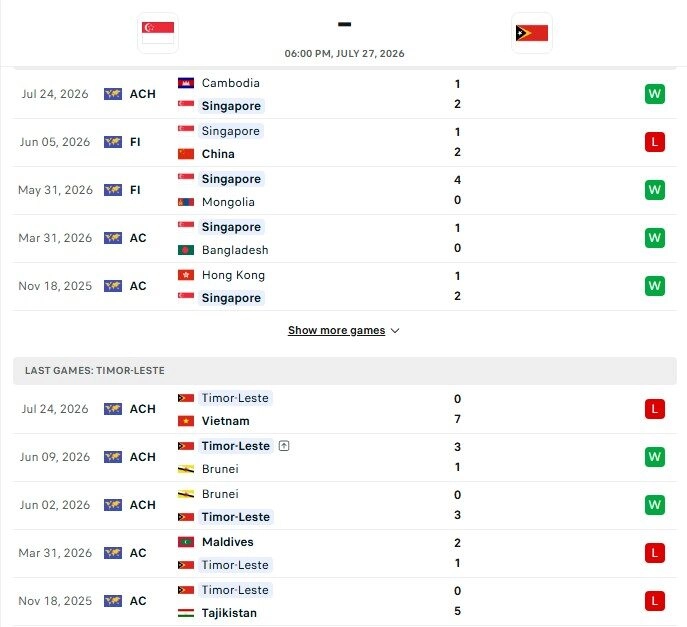Click the Bangladesh flag icon
This screenshot has height=627, width=687.
(186, 250)
